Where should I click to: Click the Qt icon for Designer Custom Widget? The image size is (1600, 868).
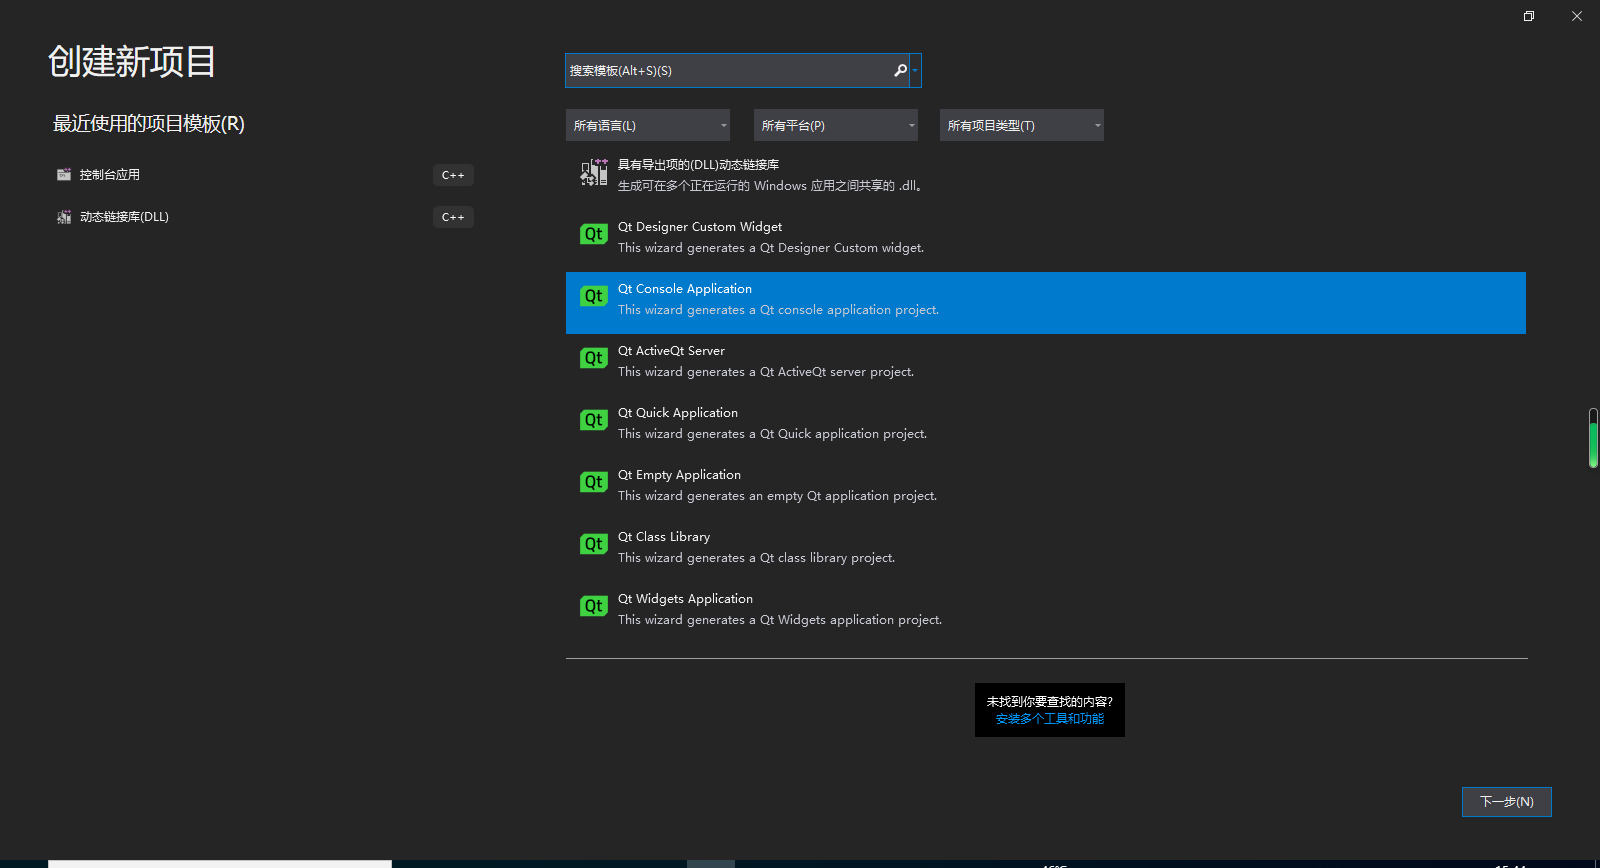pyautogui.click(x=593, y=234)
